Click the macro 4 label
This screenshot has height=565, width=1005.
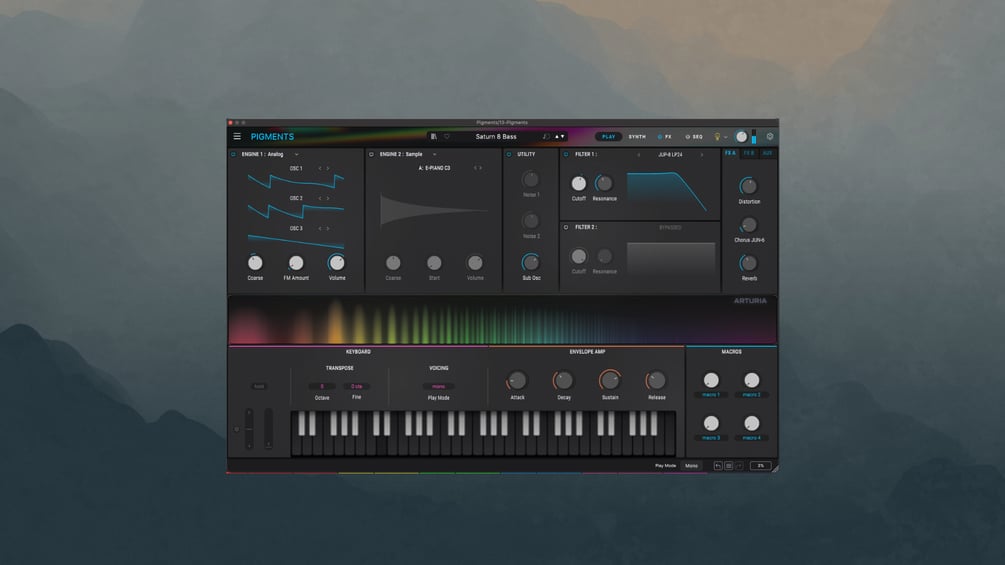[x=751, y=438]
